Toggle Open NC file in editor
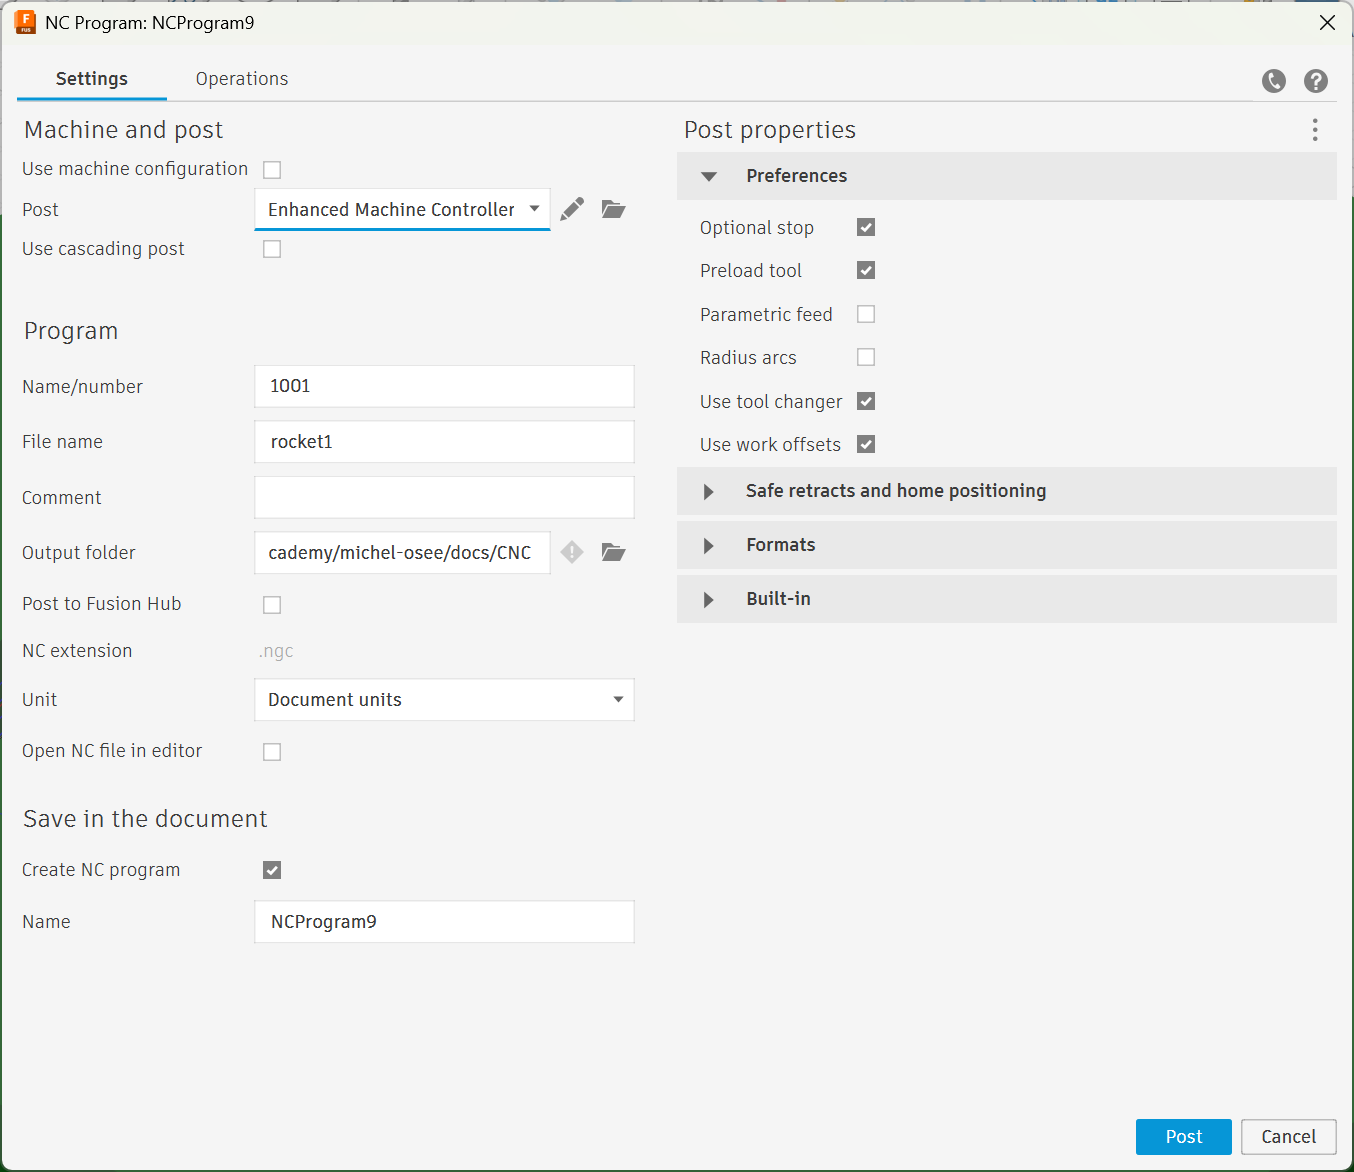 [x=272, y=752]
